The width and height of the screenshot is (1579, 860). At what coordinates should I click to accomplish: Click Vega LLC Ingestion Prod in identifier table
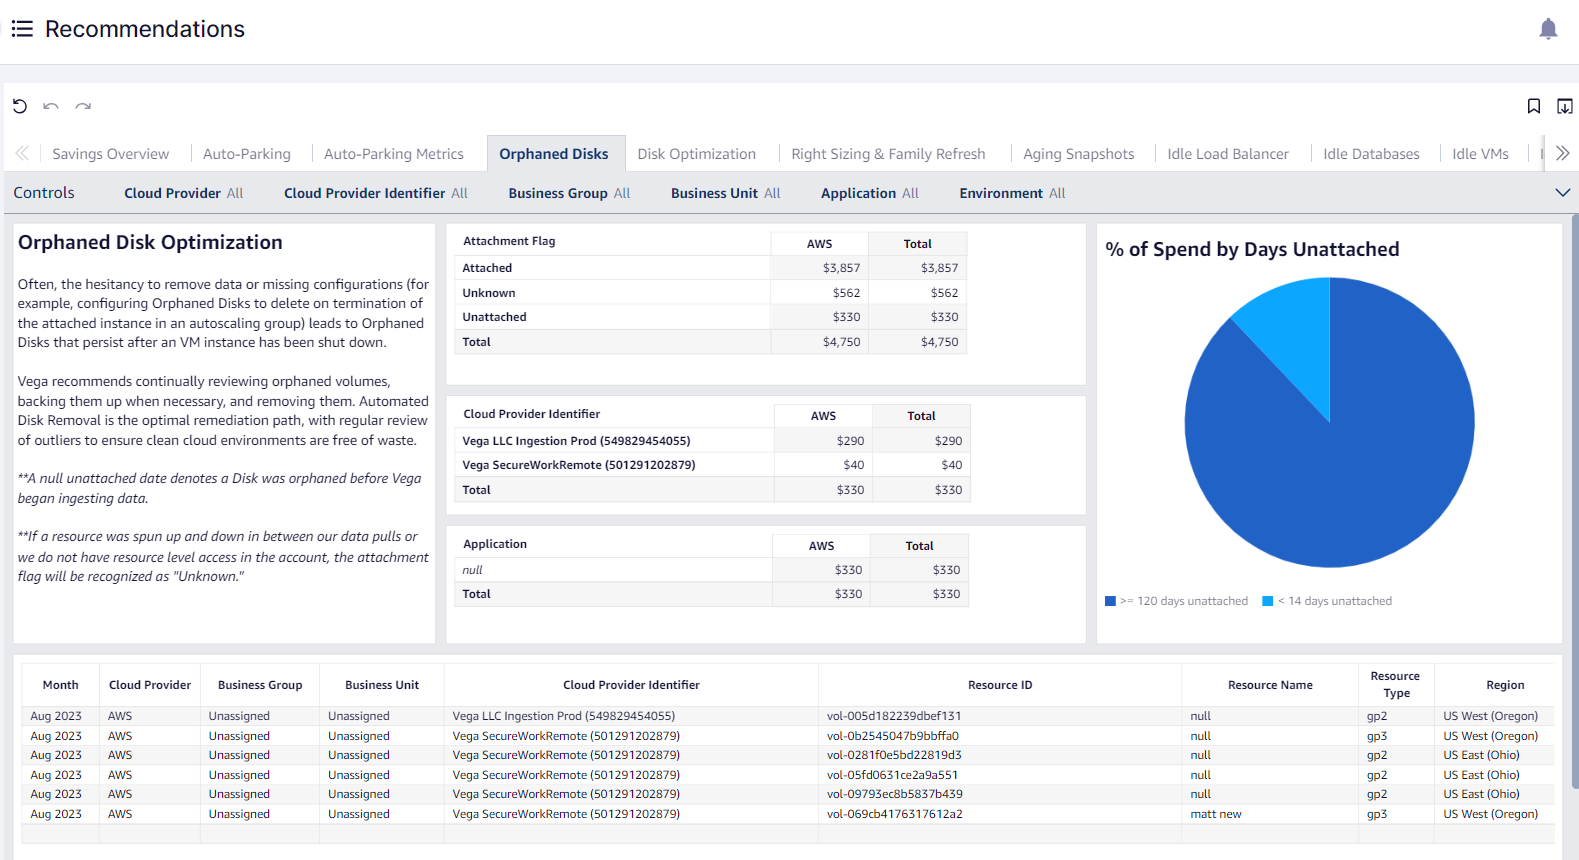pyautogui.click(x=576, y=441)
